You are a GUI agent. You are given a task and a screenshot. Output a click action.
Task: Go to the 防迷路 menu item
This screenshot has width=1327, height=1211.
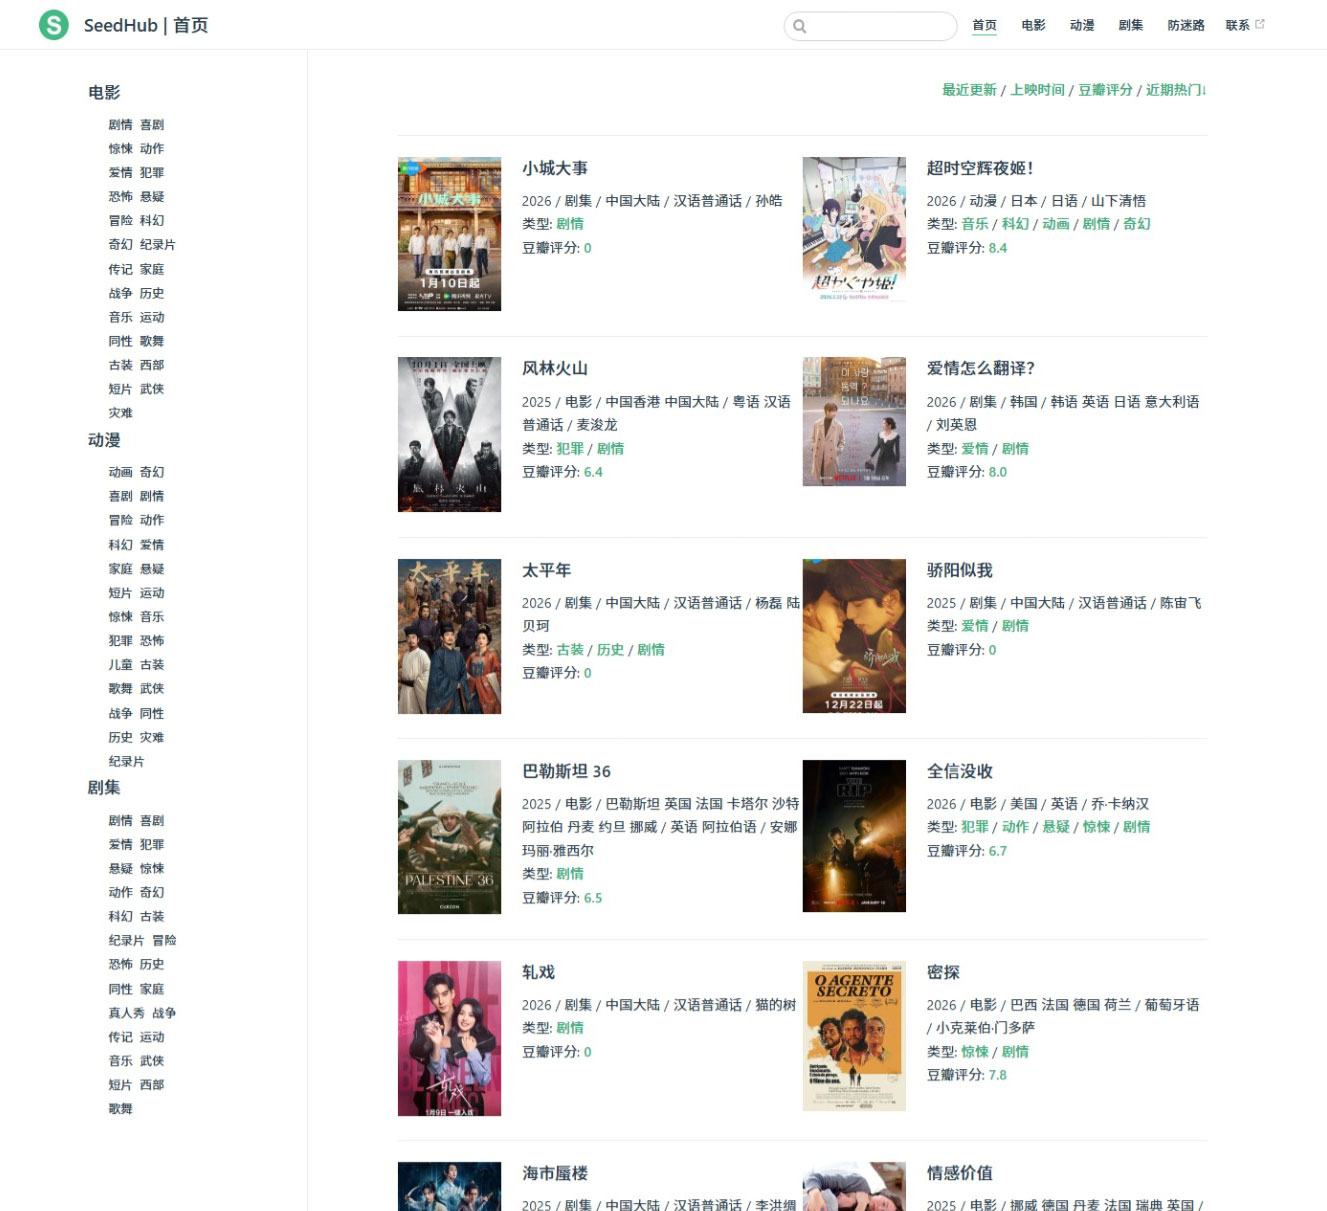(x=1186, y=25)
